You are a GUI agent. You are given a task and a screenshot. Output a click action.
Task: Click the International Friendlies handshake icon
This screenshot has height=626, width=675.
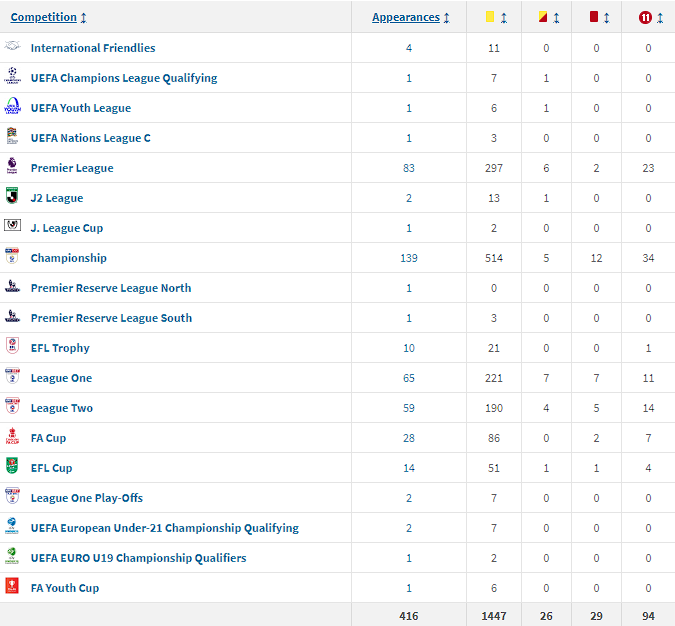pyautogui.click(x=12, y=47)
